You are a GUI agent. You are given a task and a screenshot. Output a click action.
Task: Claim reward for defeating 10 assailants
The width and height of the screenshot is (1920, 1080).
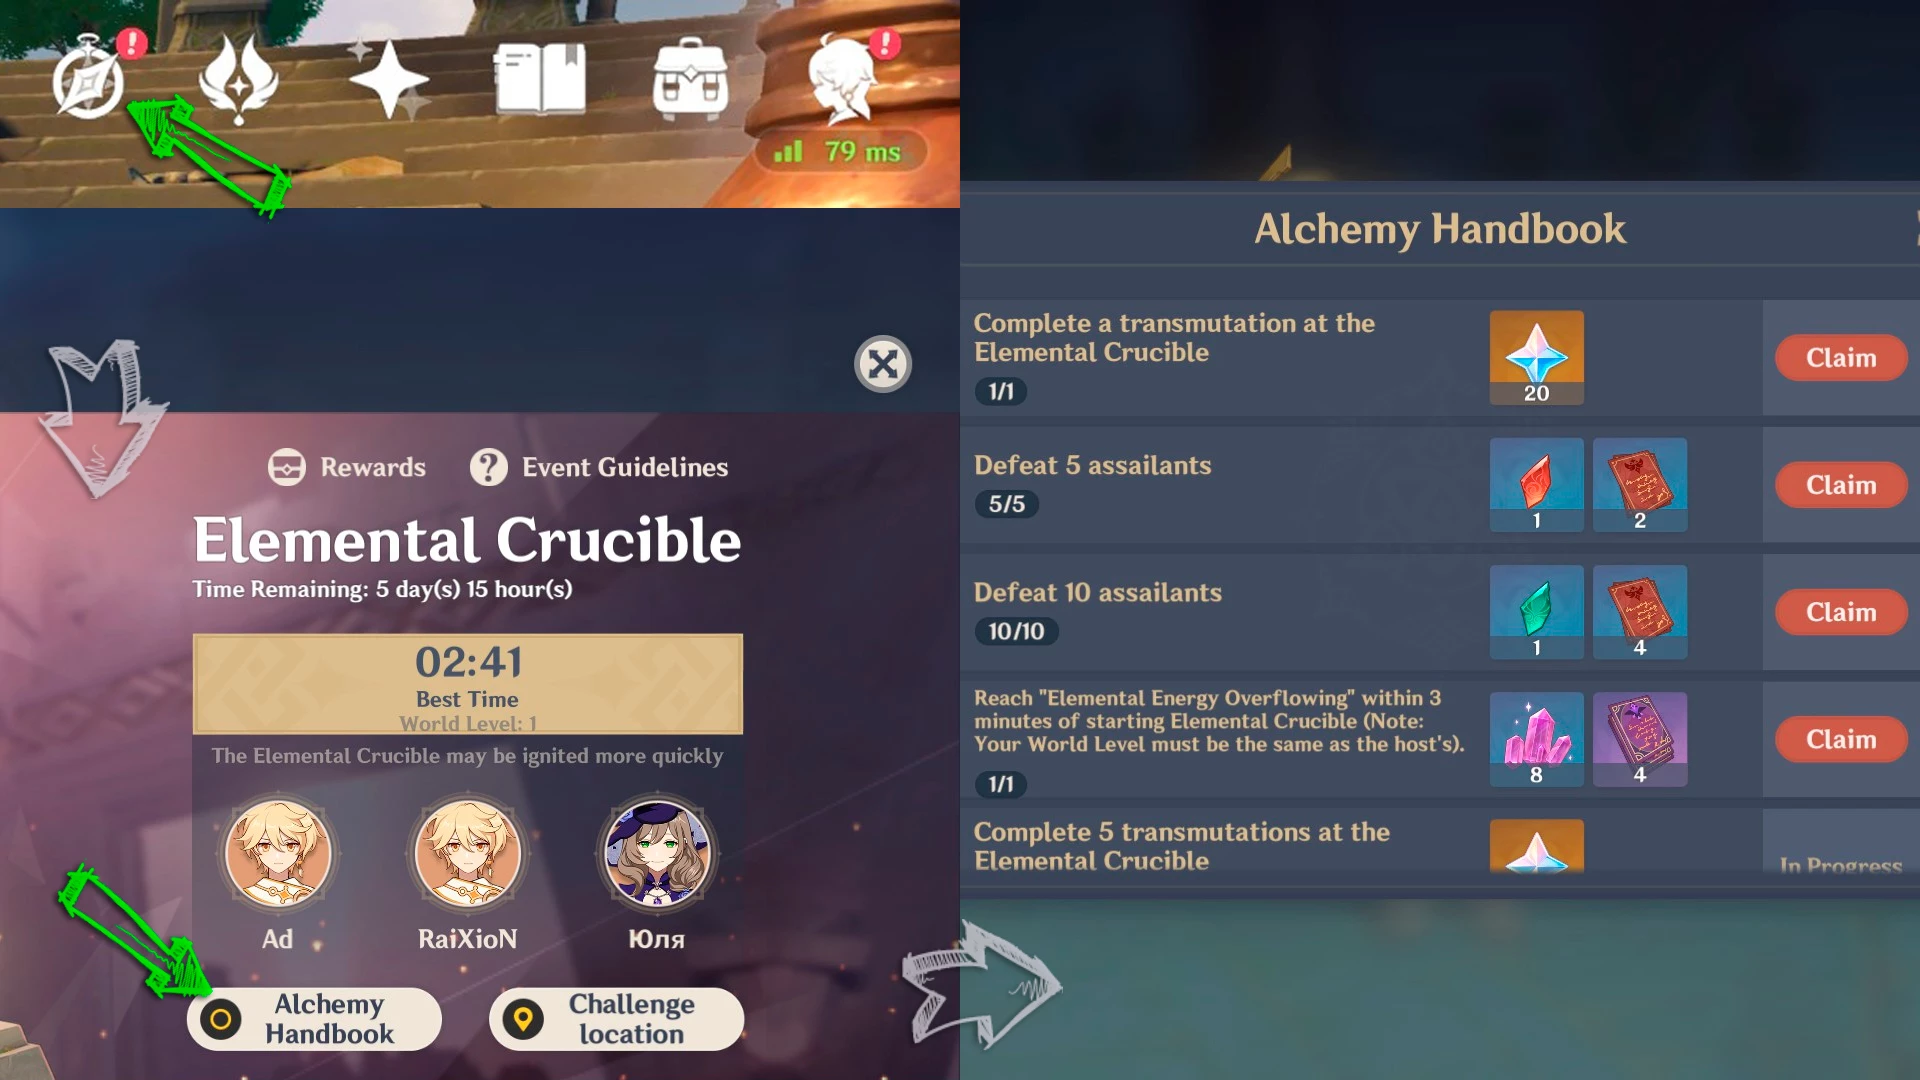click(x=1841, y=611)
